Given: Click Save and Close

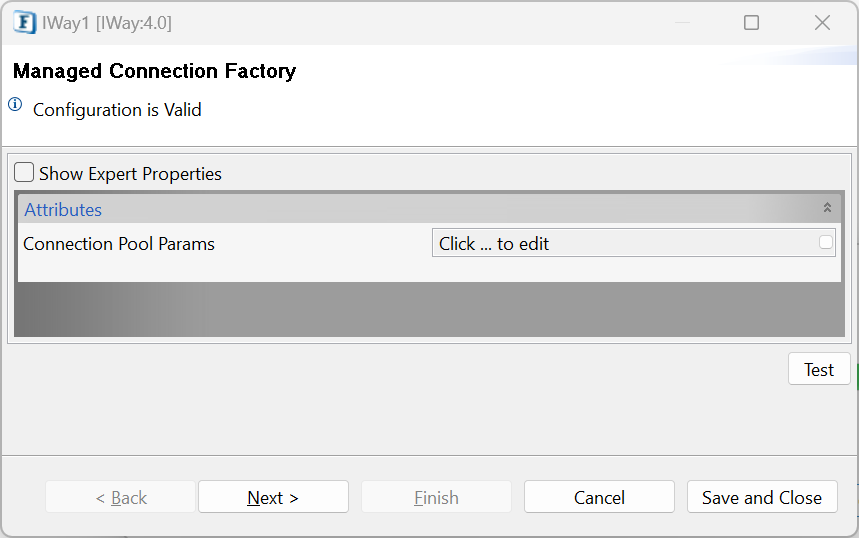Looking at the screenshot, I should 762,497.
